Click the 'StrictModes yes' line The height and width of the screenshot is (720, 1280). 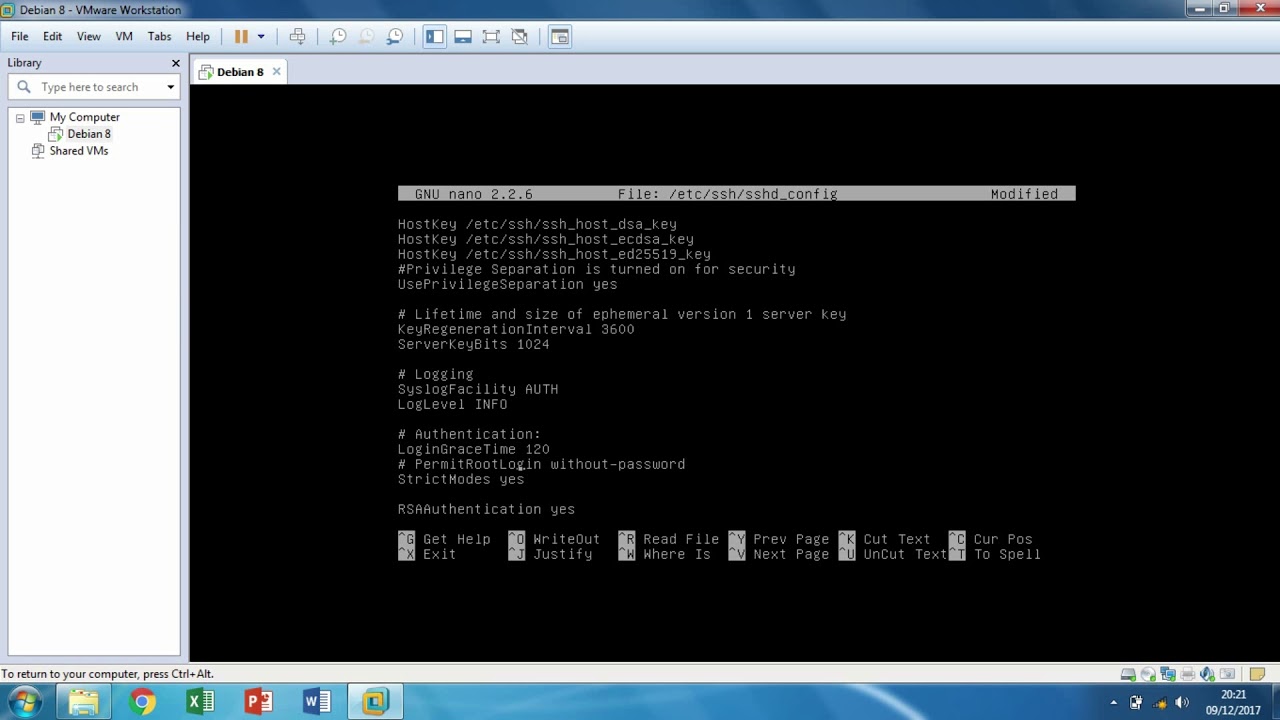(x=461, y=479)
